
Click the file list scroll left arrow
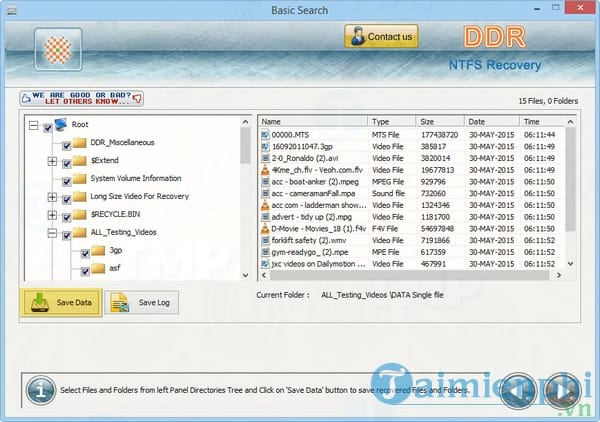264,275
